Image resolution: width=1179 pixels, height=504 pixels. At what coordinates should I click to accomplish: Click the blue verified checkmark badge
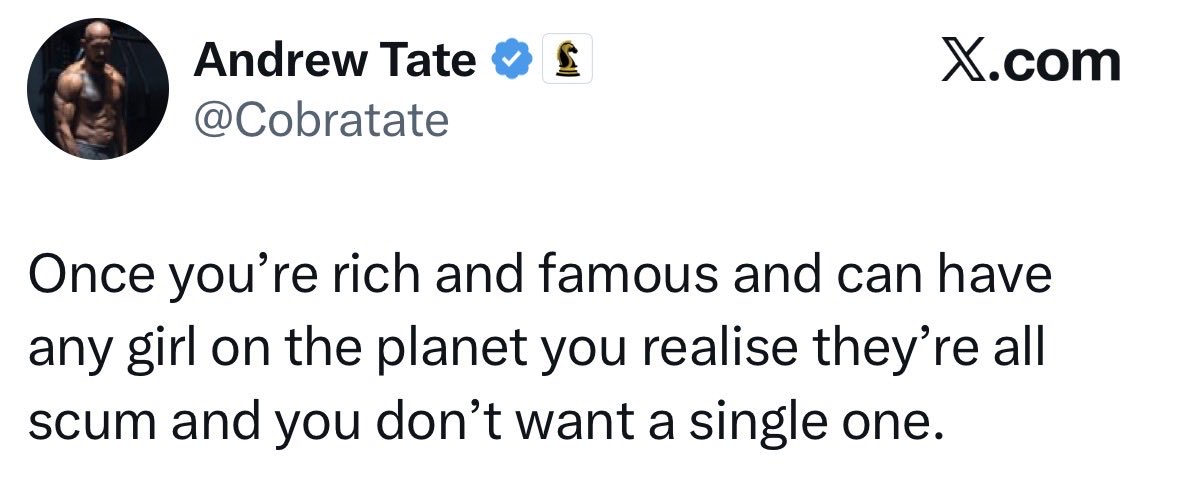click(511, 60)
